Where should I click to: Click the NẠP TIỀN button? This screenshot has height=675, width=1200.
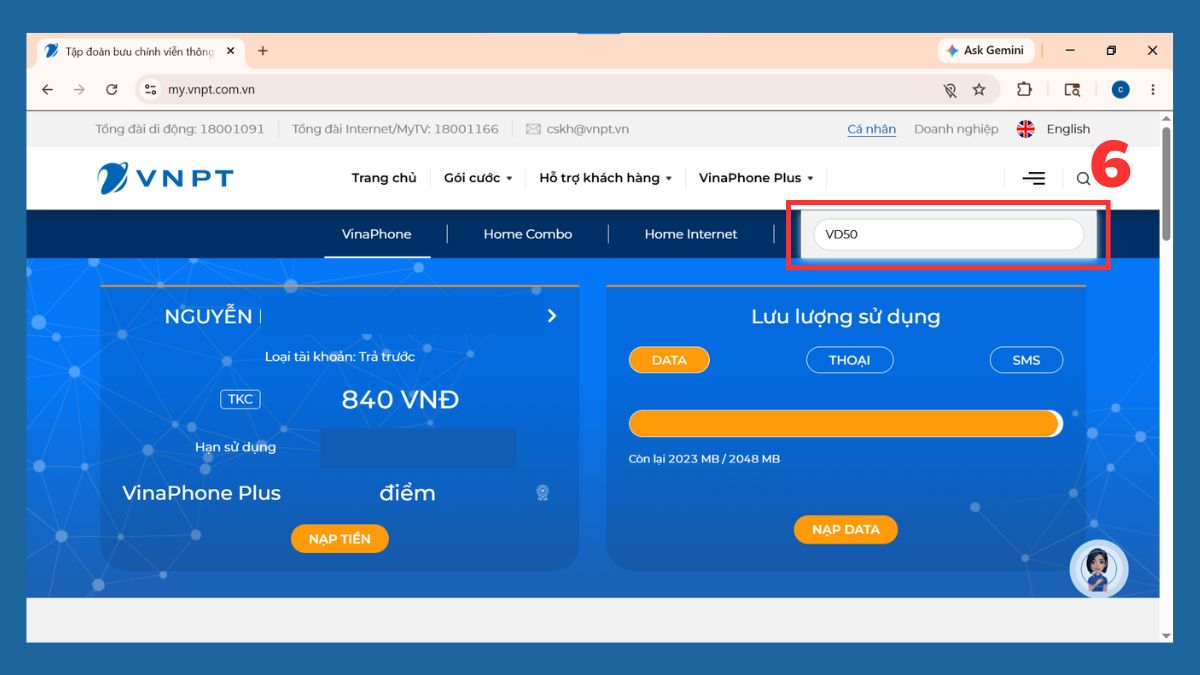click(340, 539)
